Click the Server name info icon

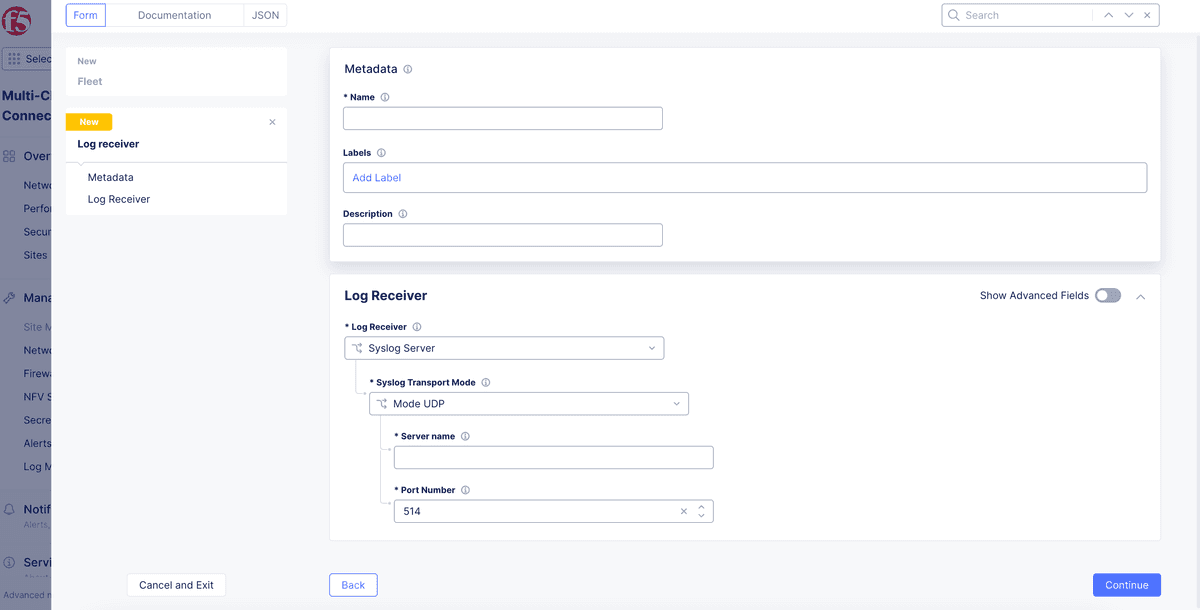click(465, 437)
